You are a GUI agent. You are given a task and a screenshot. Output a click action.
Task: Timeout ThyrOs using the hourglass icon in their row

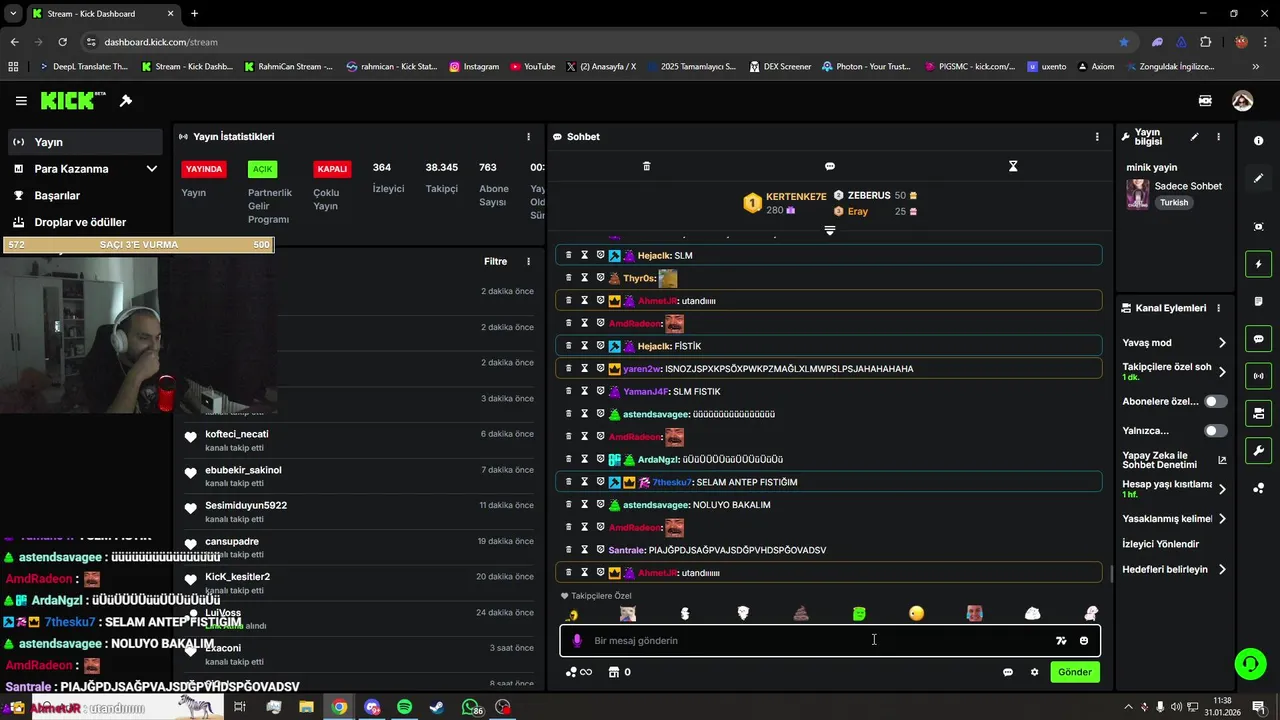[585, 278]
